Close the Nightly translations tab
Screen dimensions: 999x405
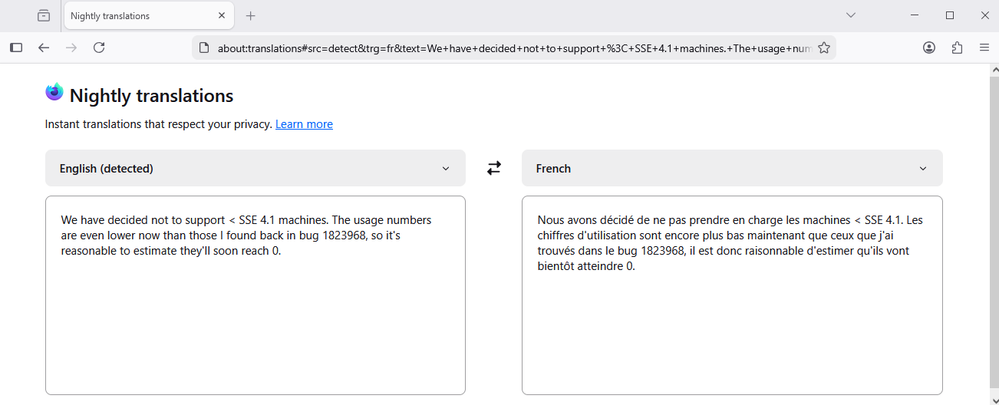click(x=222, y=16)
